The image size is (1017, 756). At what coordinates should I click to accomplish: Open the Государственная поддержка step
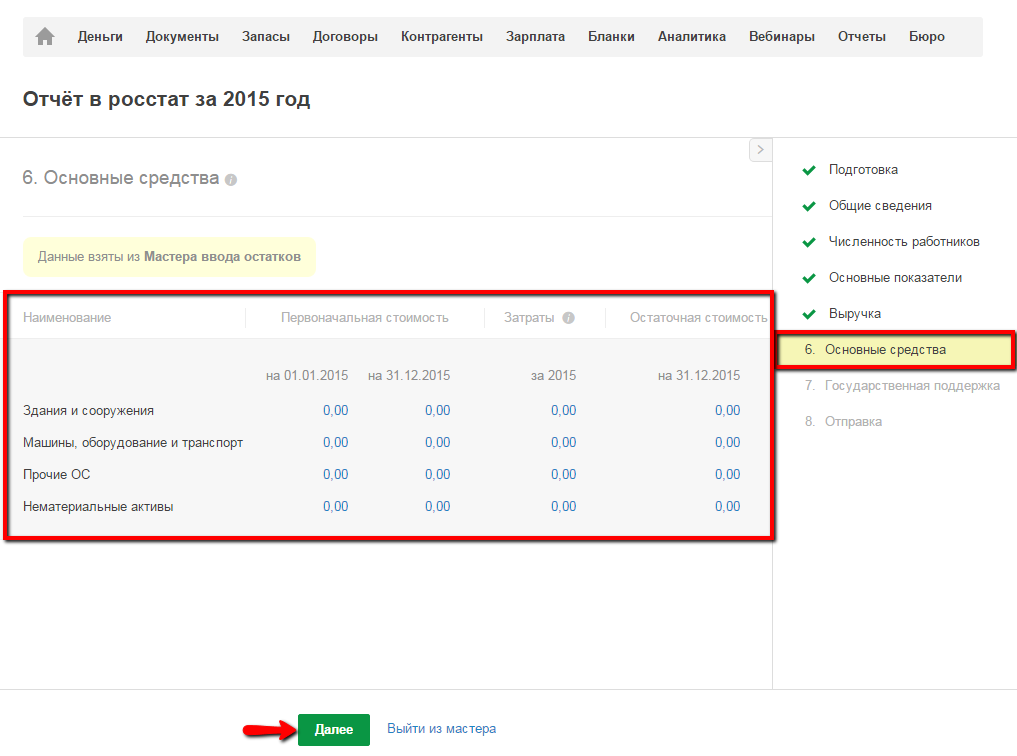[x=911, y=386]
